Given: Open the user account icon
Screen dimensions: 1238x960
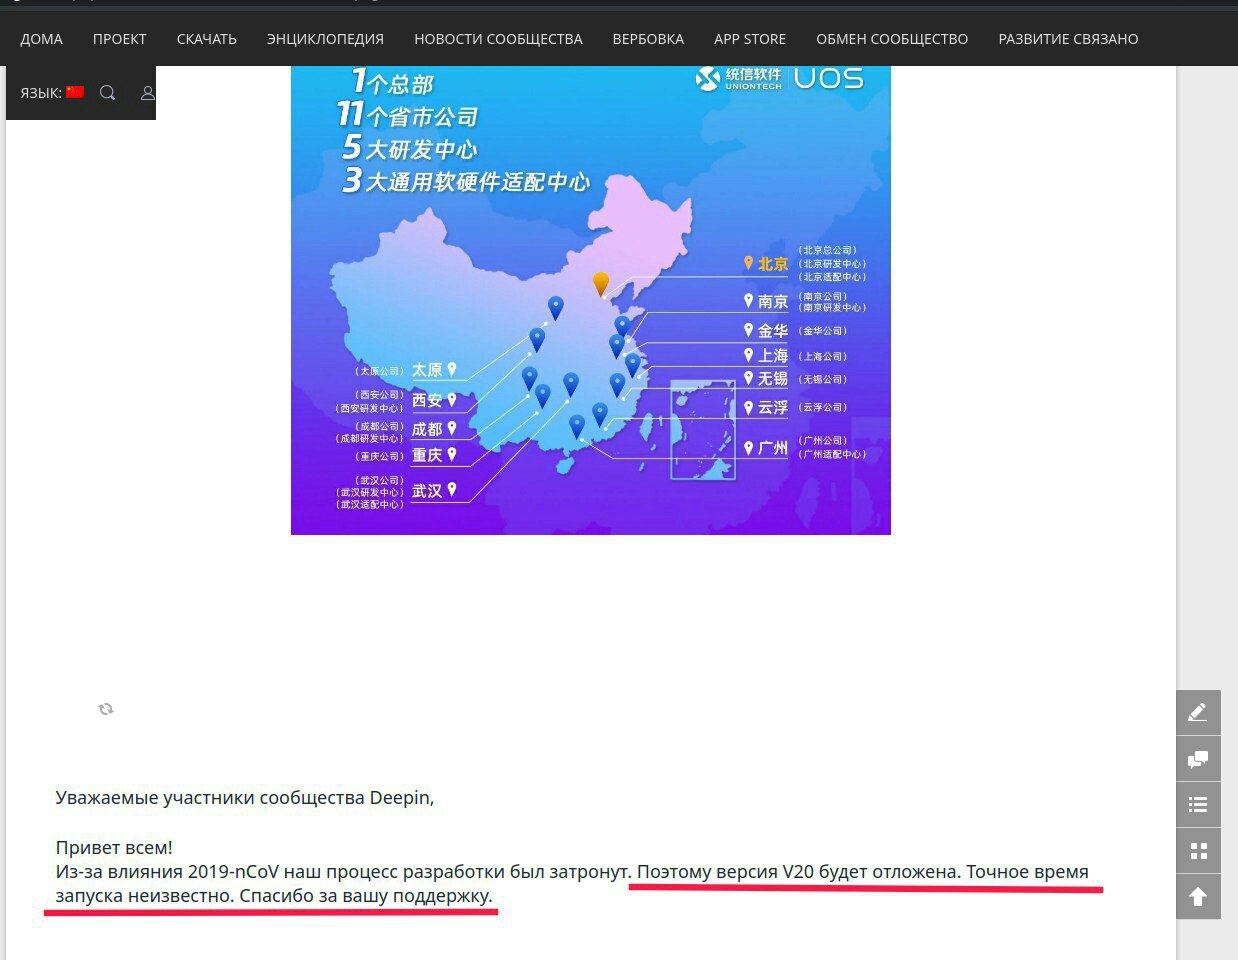Looking at the screenshot, I should point(147,93).
